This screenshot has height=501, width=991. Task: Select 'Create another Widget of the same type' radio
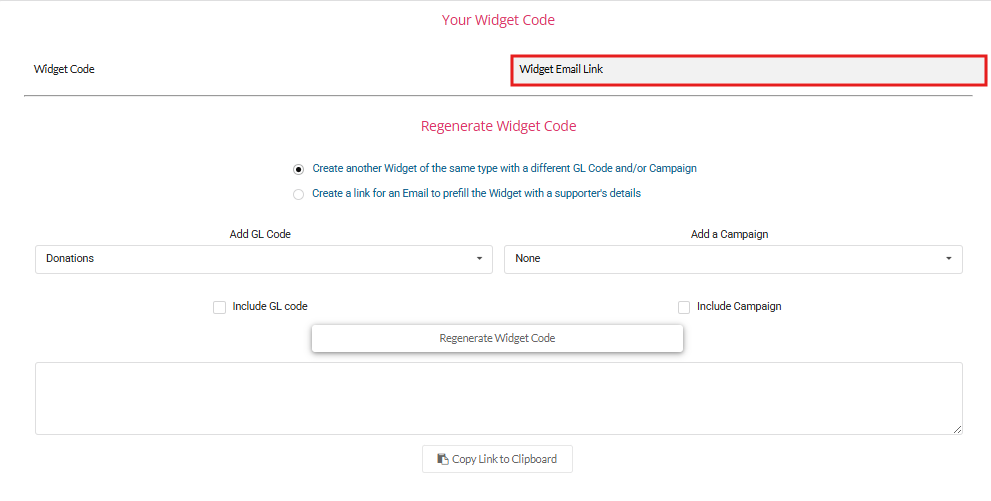click(x=298, y=169)
